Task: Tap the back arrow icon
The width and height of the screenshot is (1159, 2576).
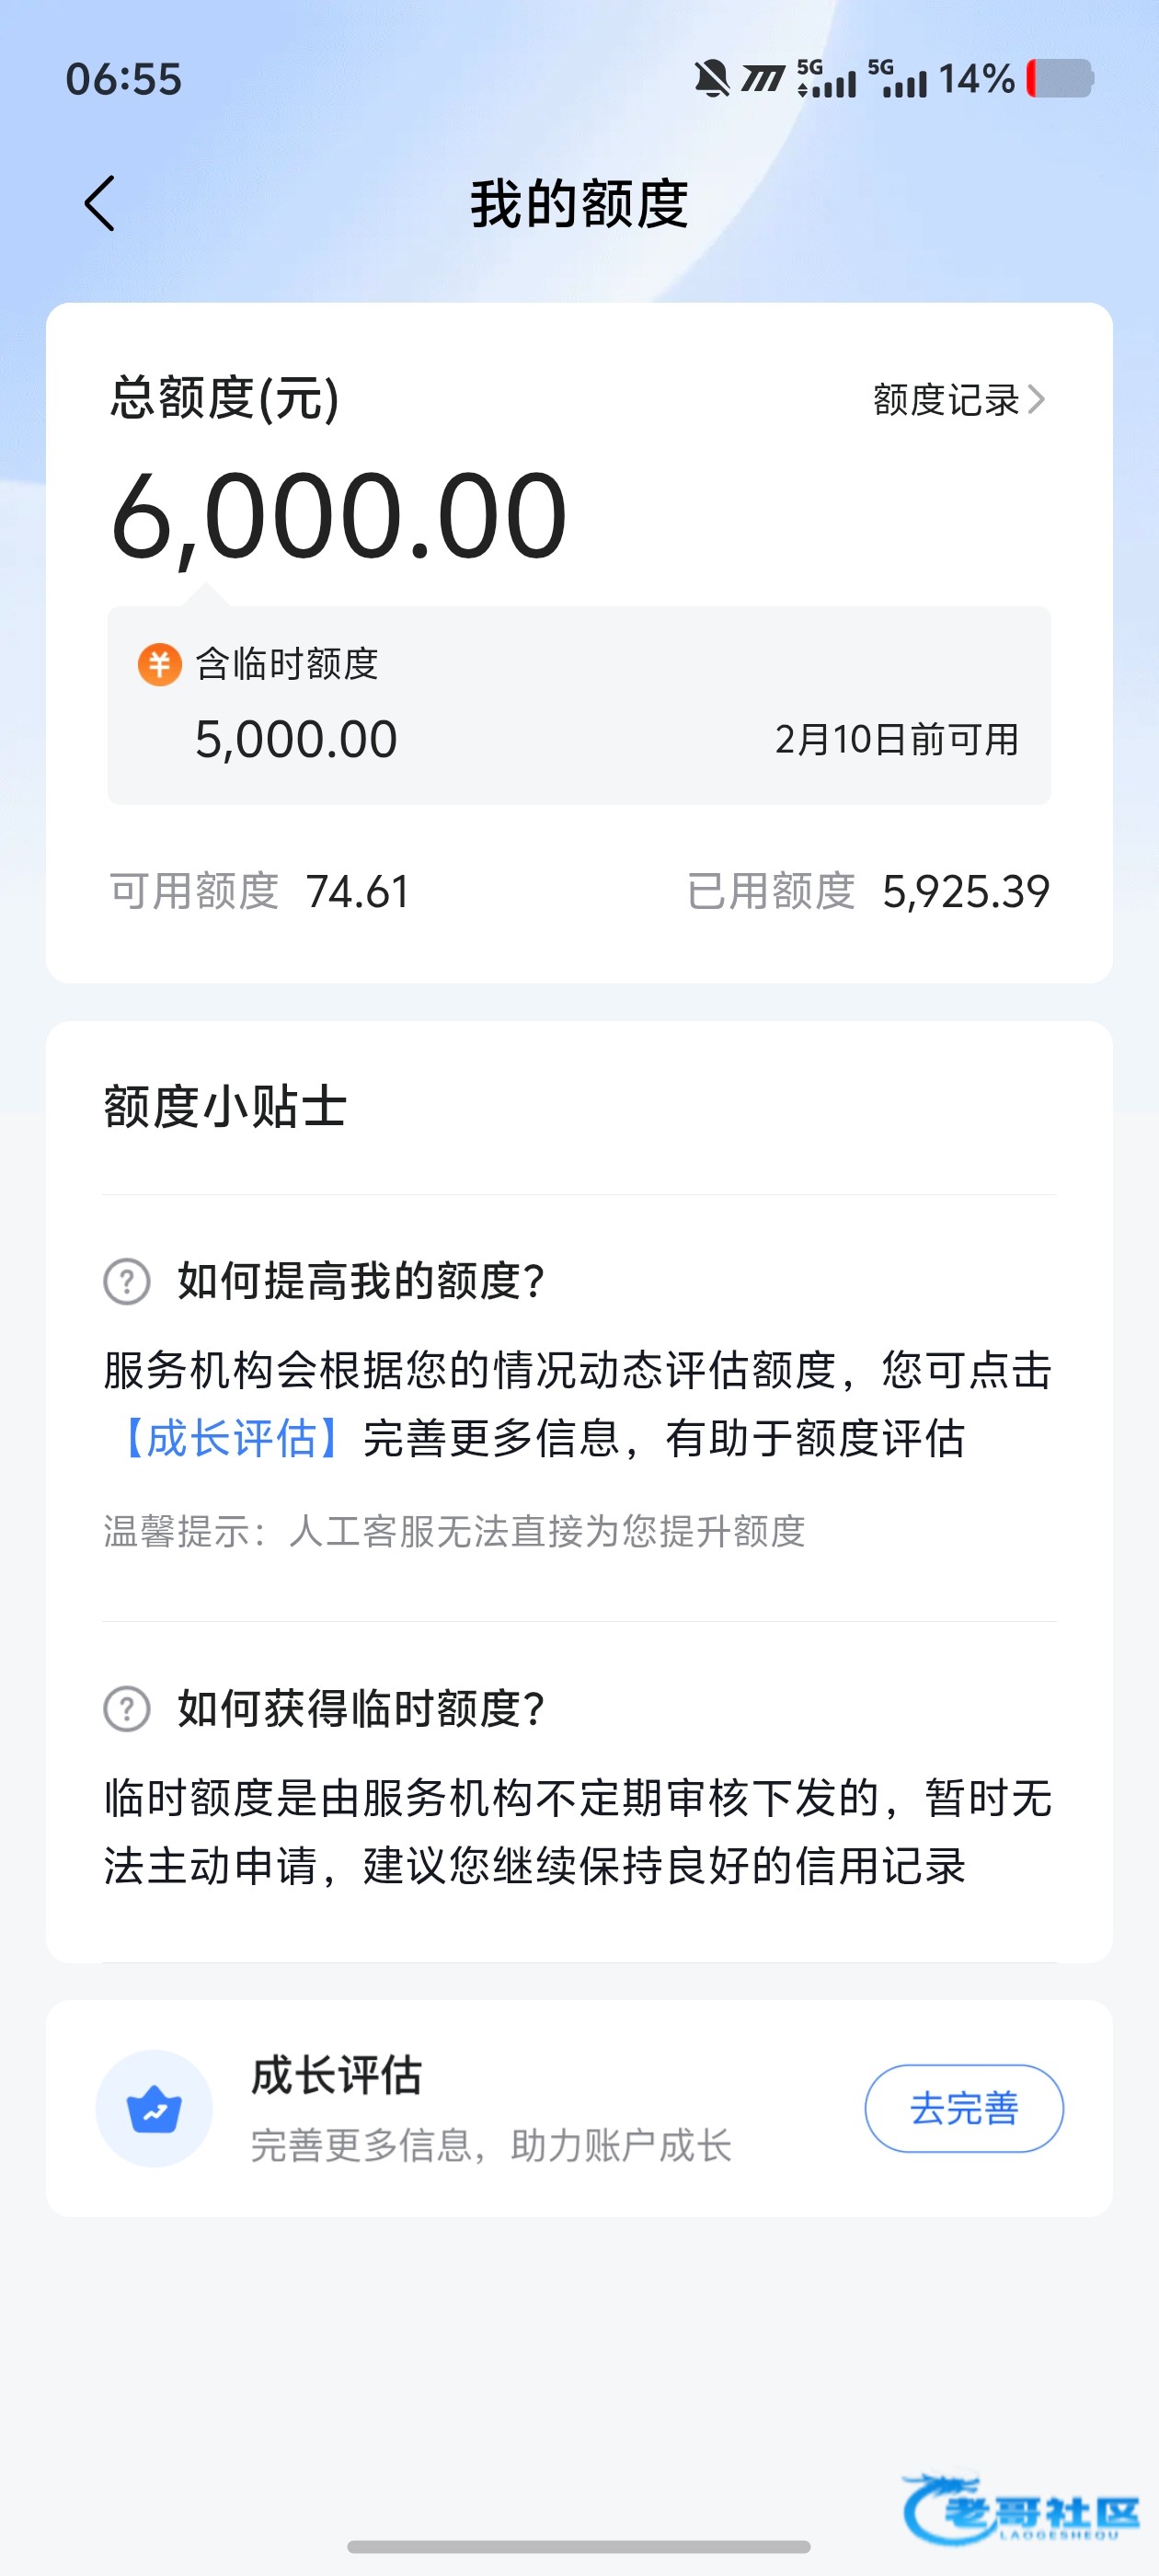Action: point(100,204)
